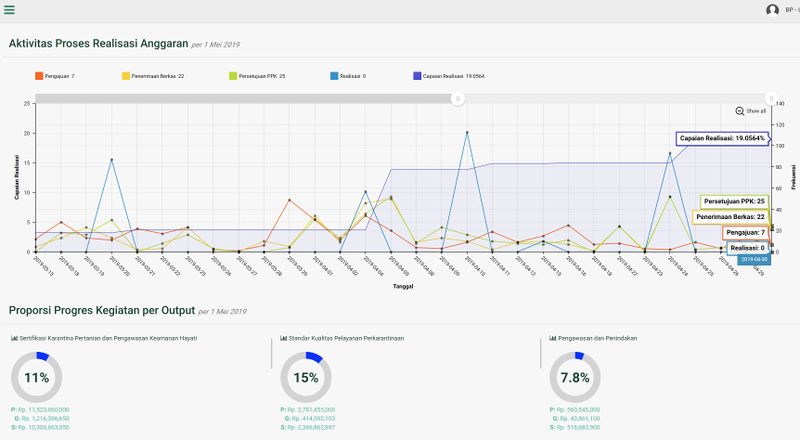
Task: Click the Realisasi peak point near 2019-03-20
Action: point(112,160)
